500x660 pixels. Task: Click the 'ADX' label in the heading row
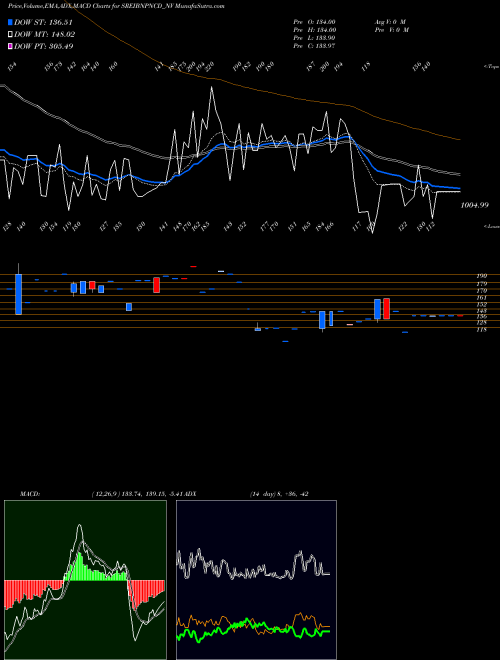click(191, 494)
